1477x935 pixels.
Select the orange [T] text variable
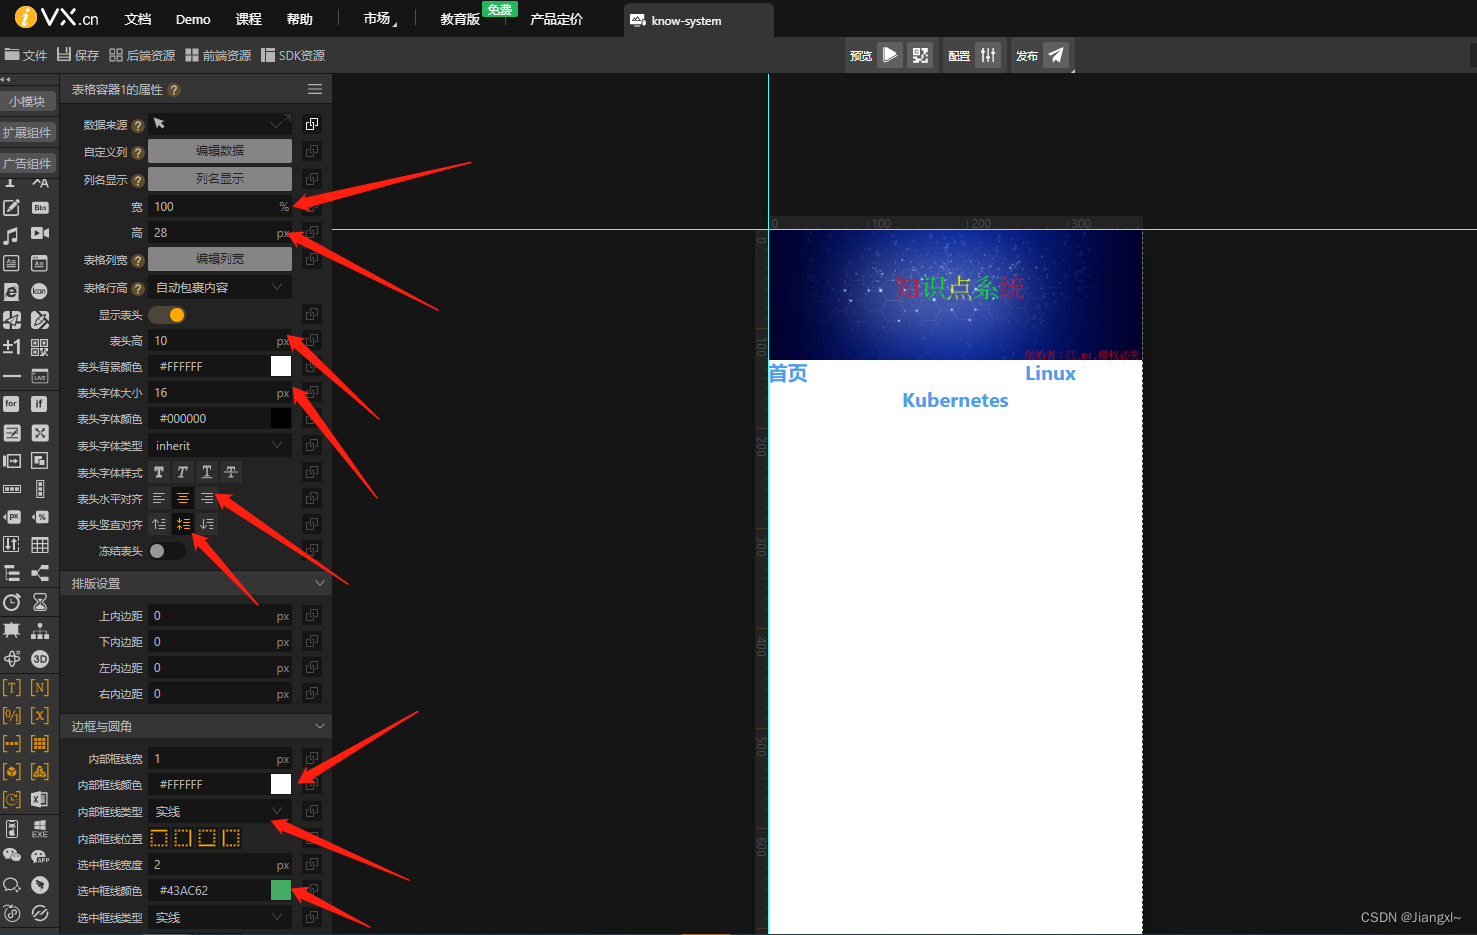tap(11, 687)
